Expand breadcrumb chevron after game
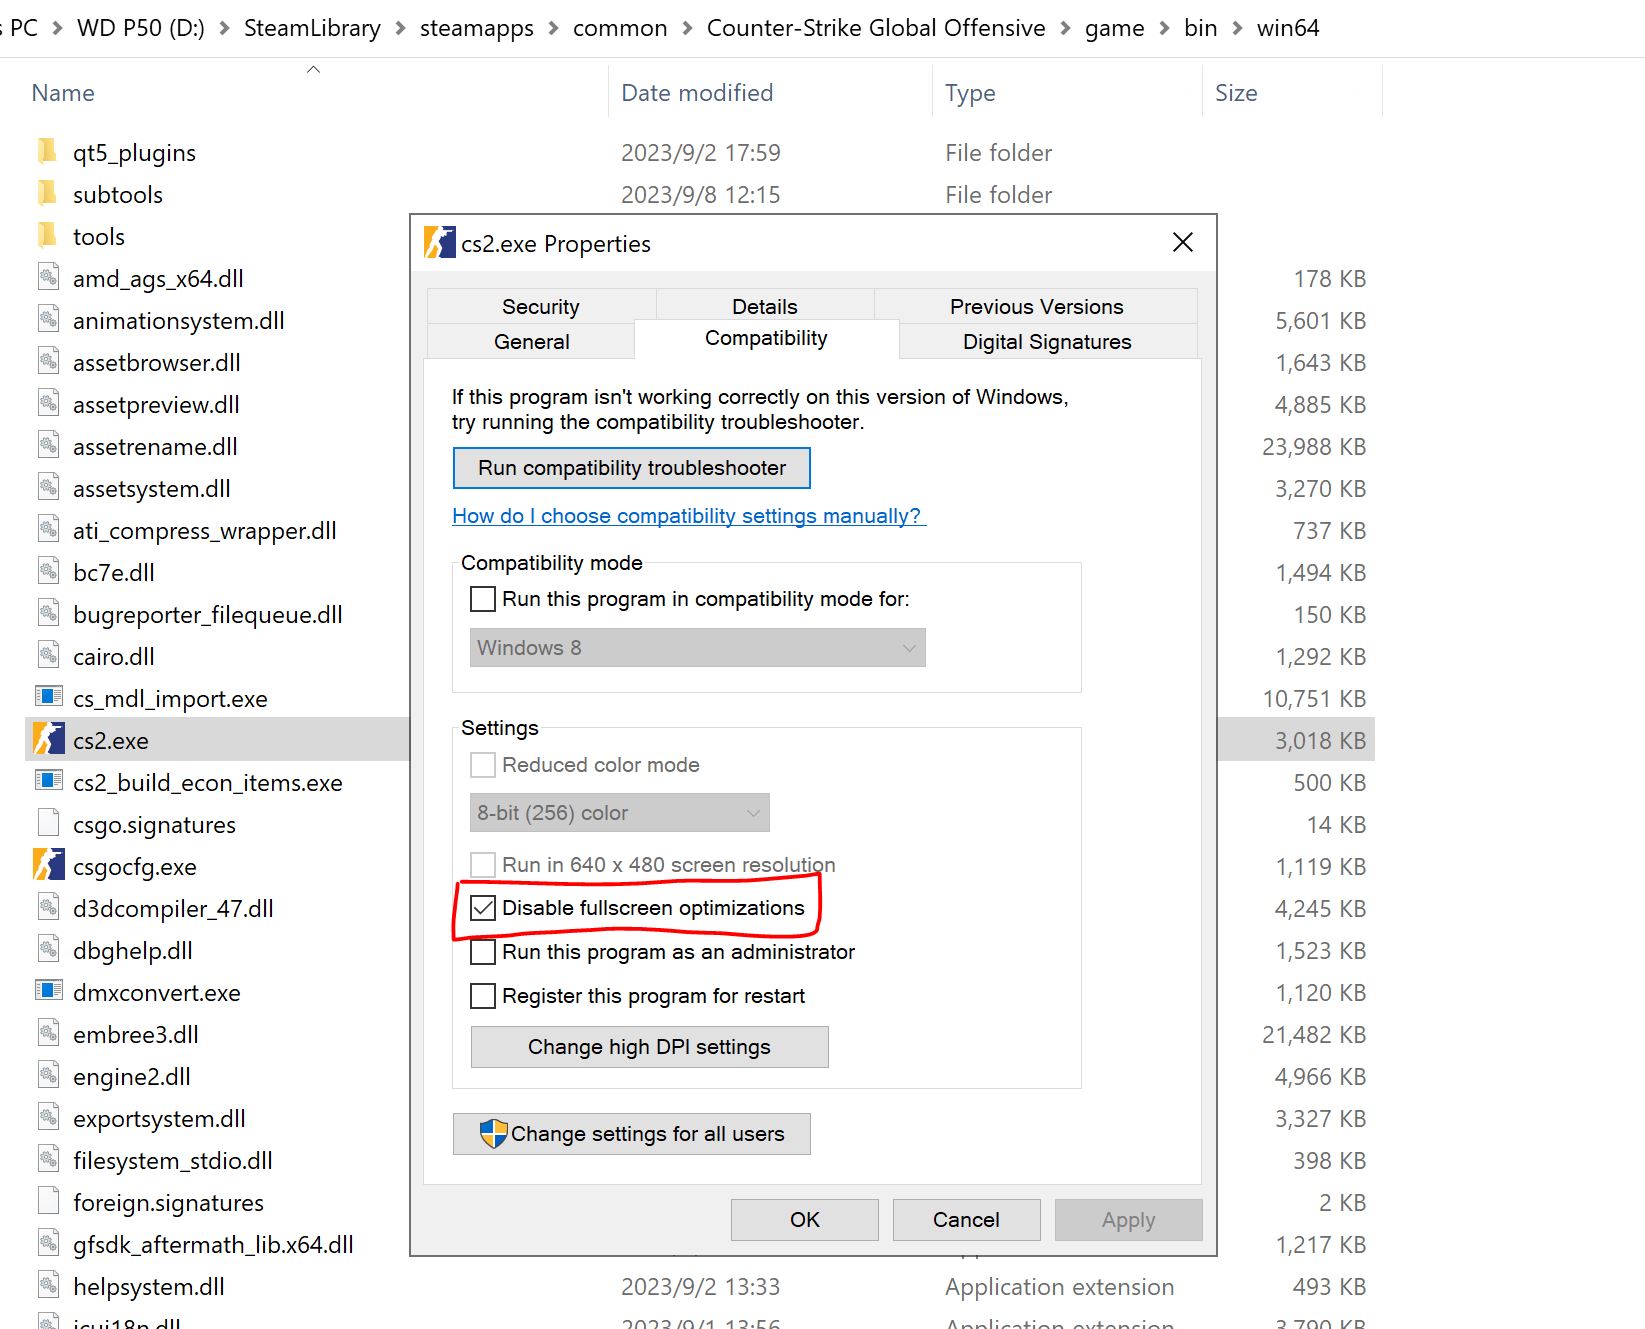 [1164, 28]
